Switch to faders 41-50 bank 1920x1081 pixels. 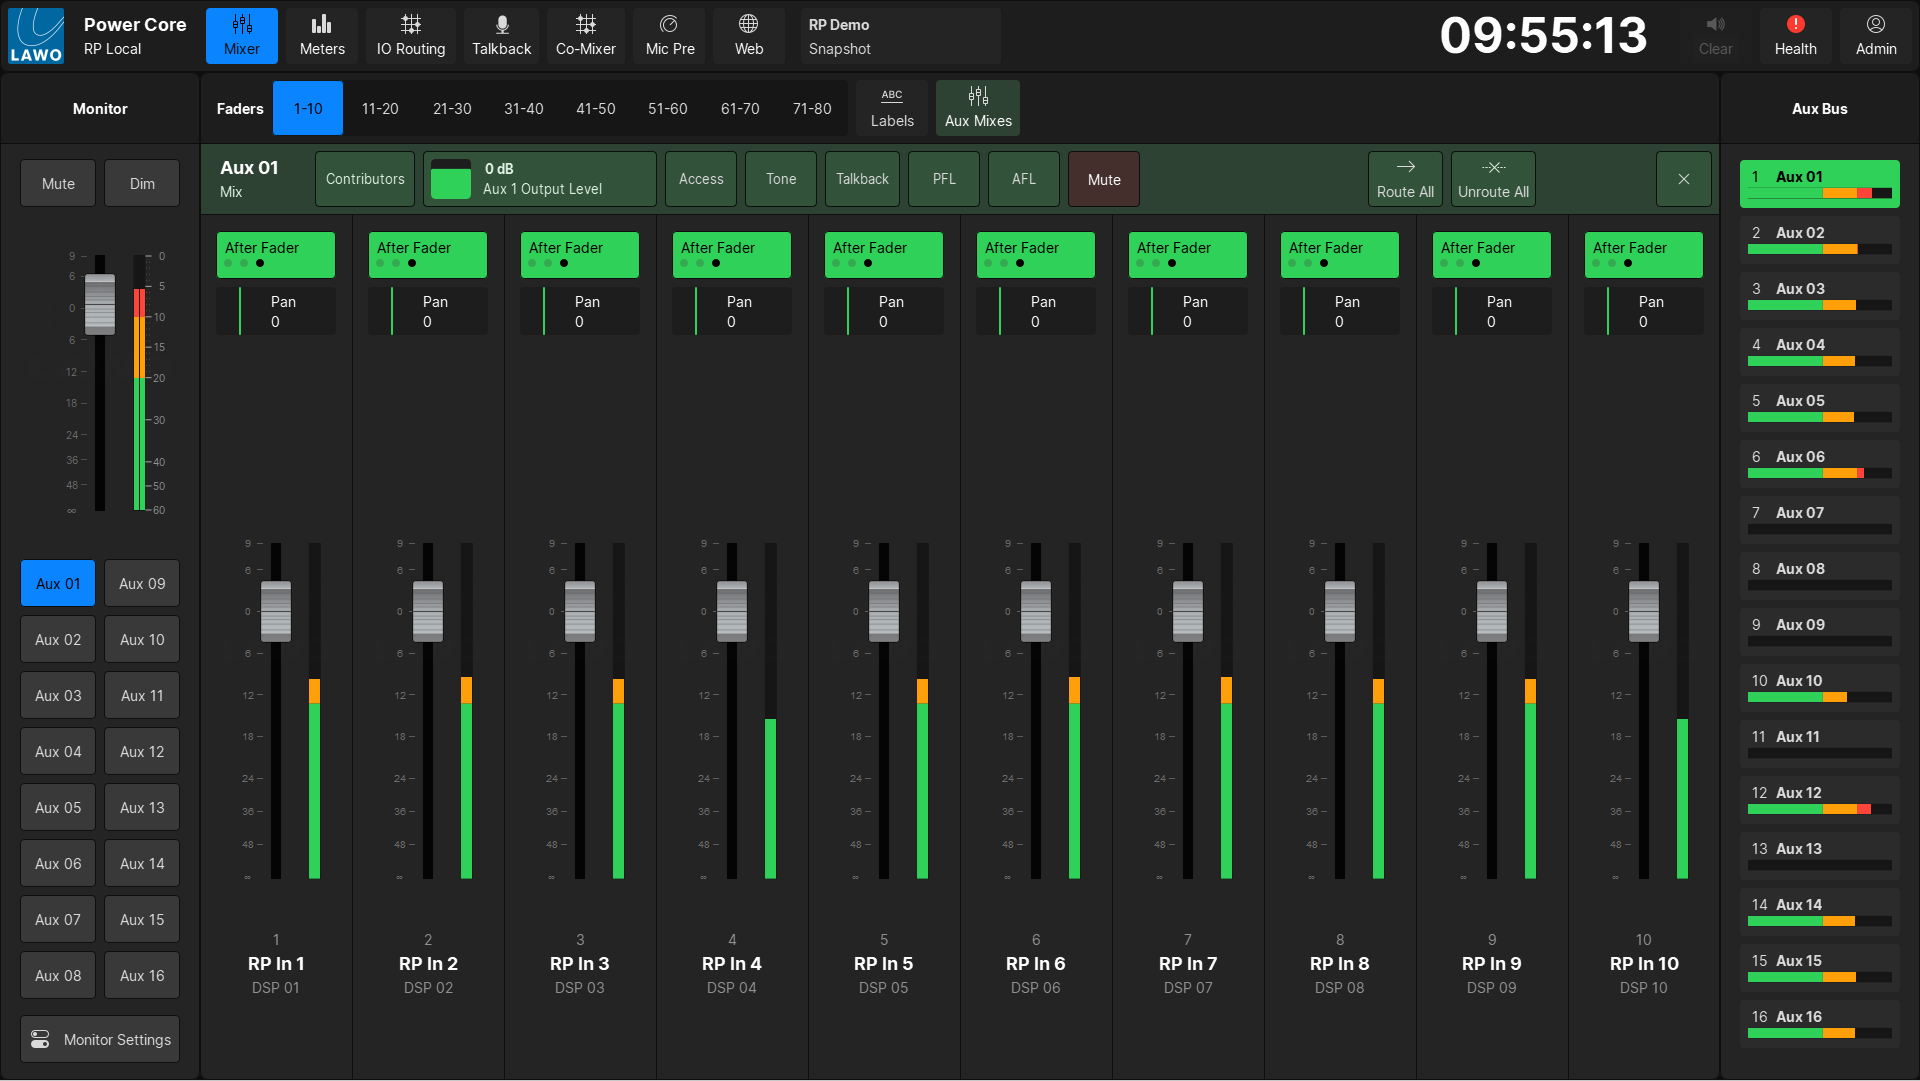coord(595,108)
